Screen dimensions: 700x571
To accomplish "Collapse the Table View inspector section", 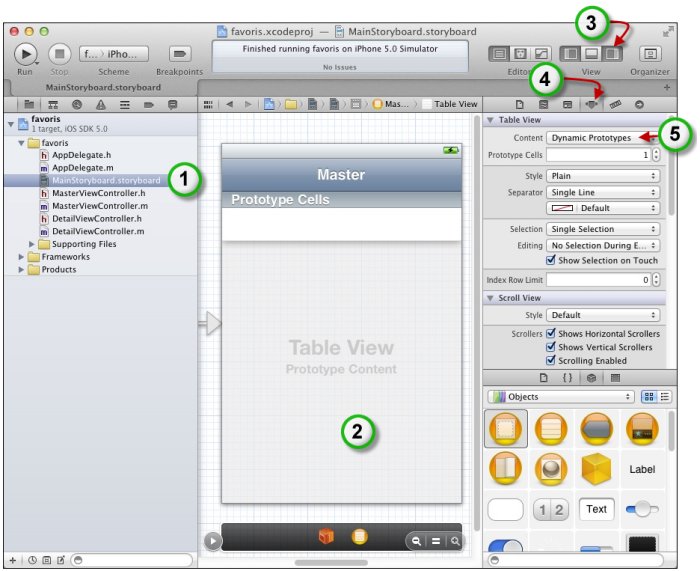I will coord(490,120).
